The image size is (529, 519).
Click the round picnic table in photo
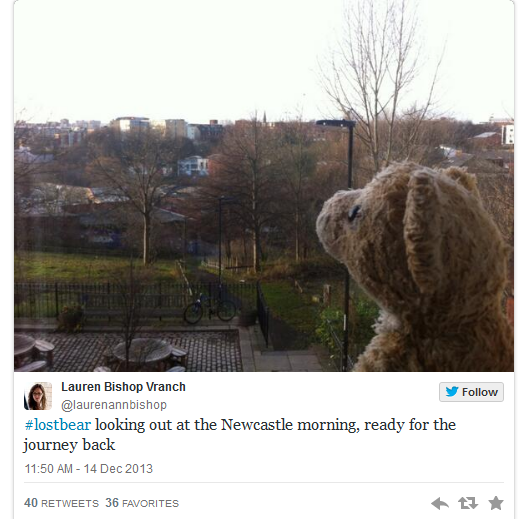pos(142,352)
